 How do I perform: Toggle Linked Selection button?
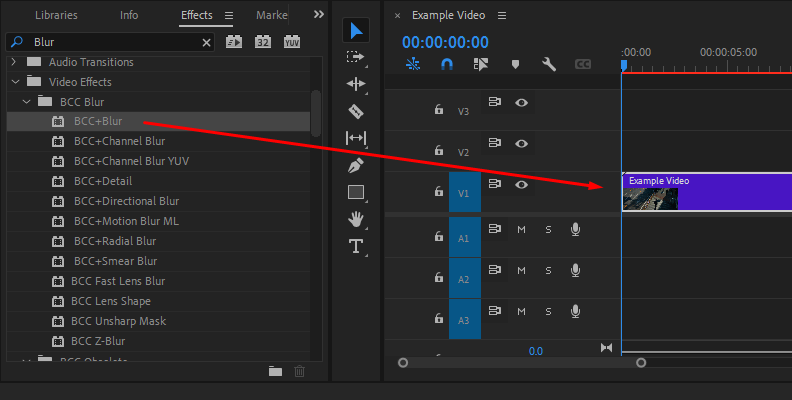(x=480, y=64)
